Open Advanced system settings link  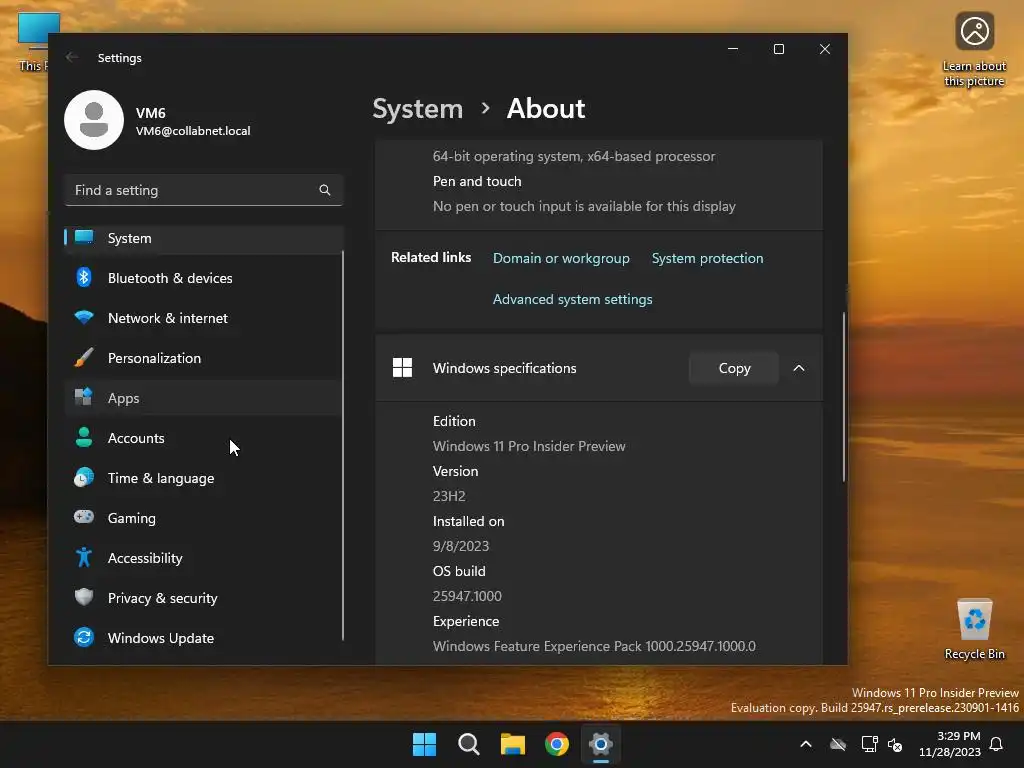tap(572, 299)
